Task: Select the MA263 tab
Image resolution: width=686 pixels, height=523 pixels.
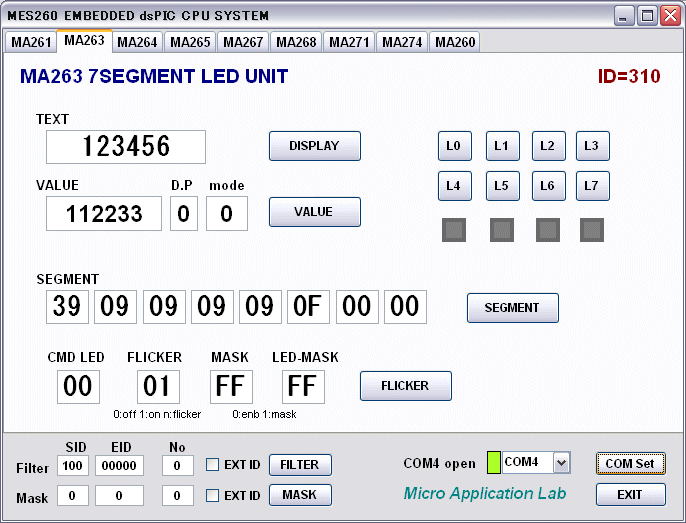Action: point(84,41)
